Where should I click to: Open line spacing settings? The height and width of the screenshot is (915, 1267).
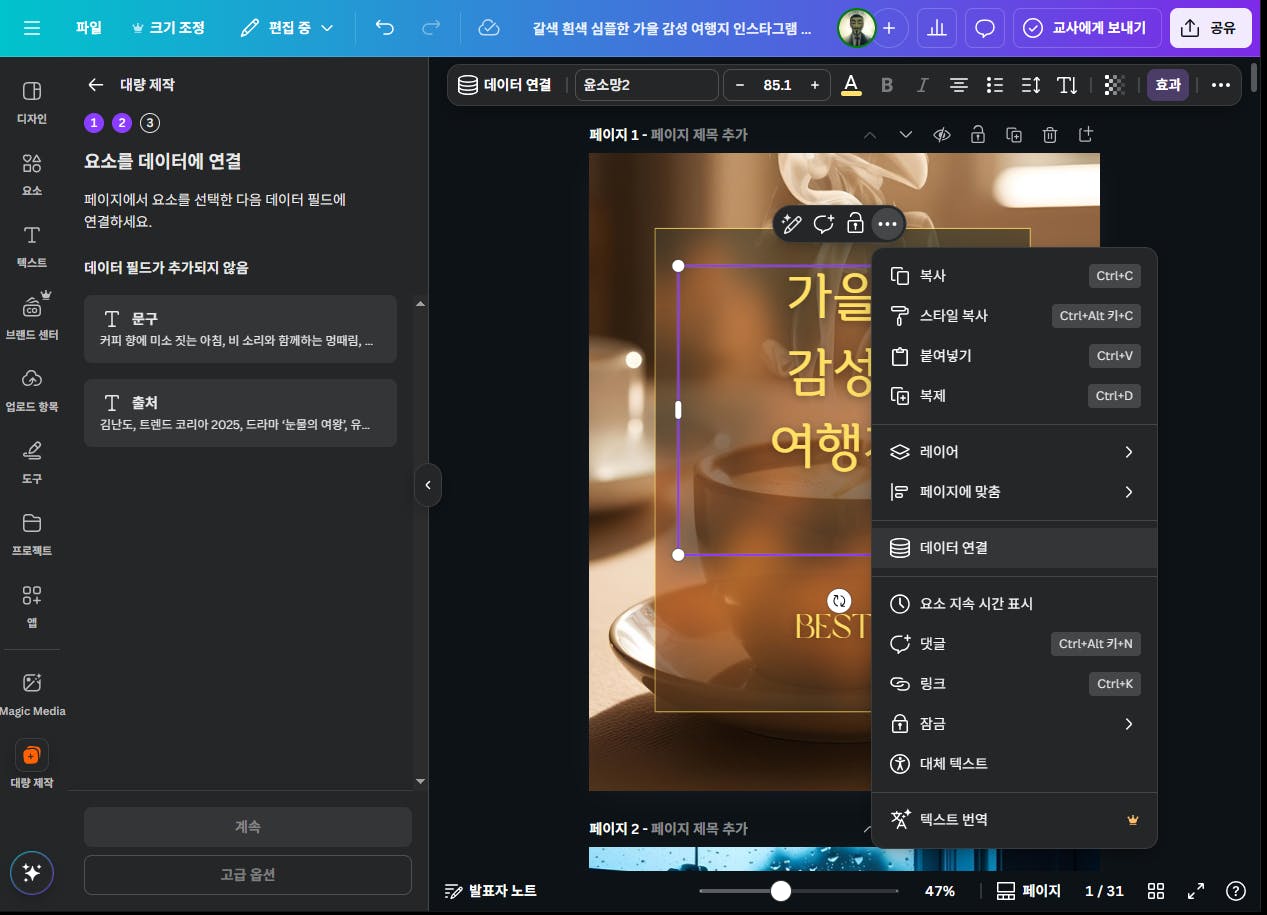[1031, 85]
